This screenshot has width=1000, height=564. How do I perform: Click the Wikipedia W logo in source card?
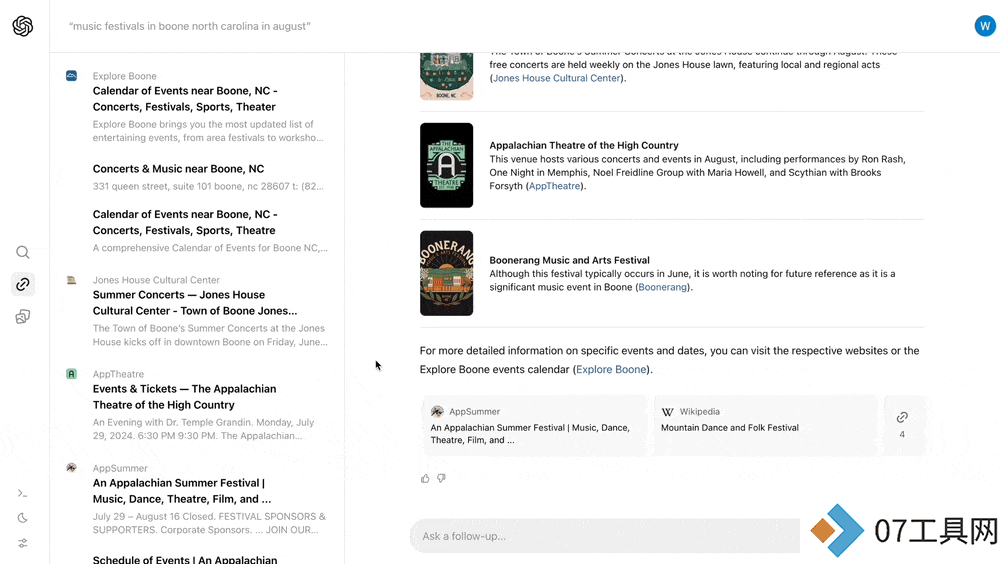(x=668, y=412)
